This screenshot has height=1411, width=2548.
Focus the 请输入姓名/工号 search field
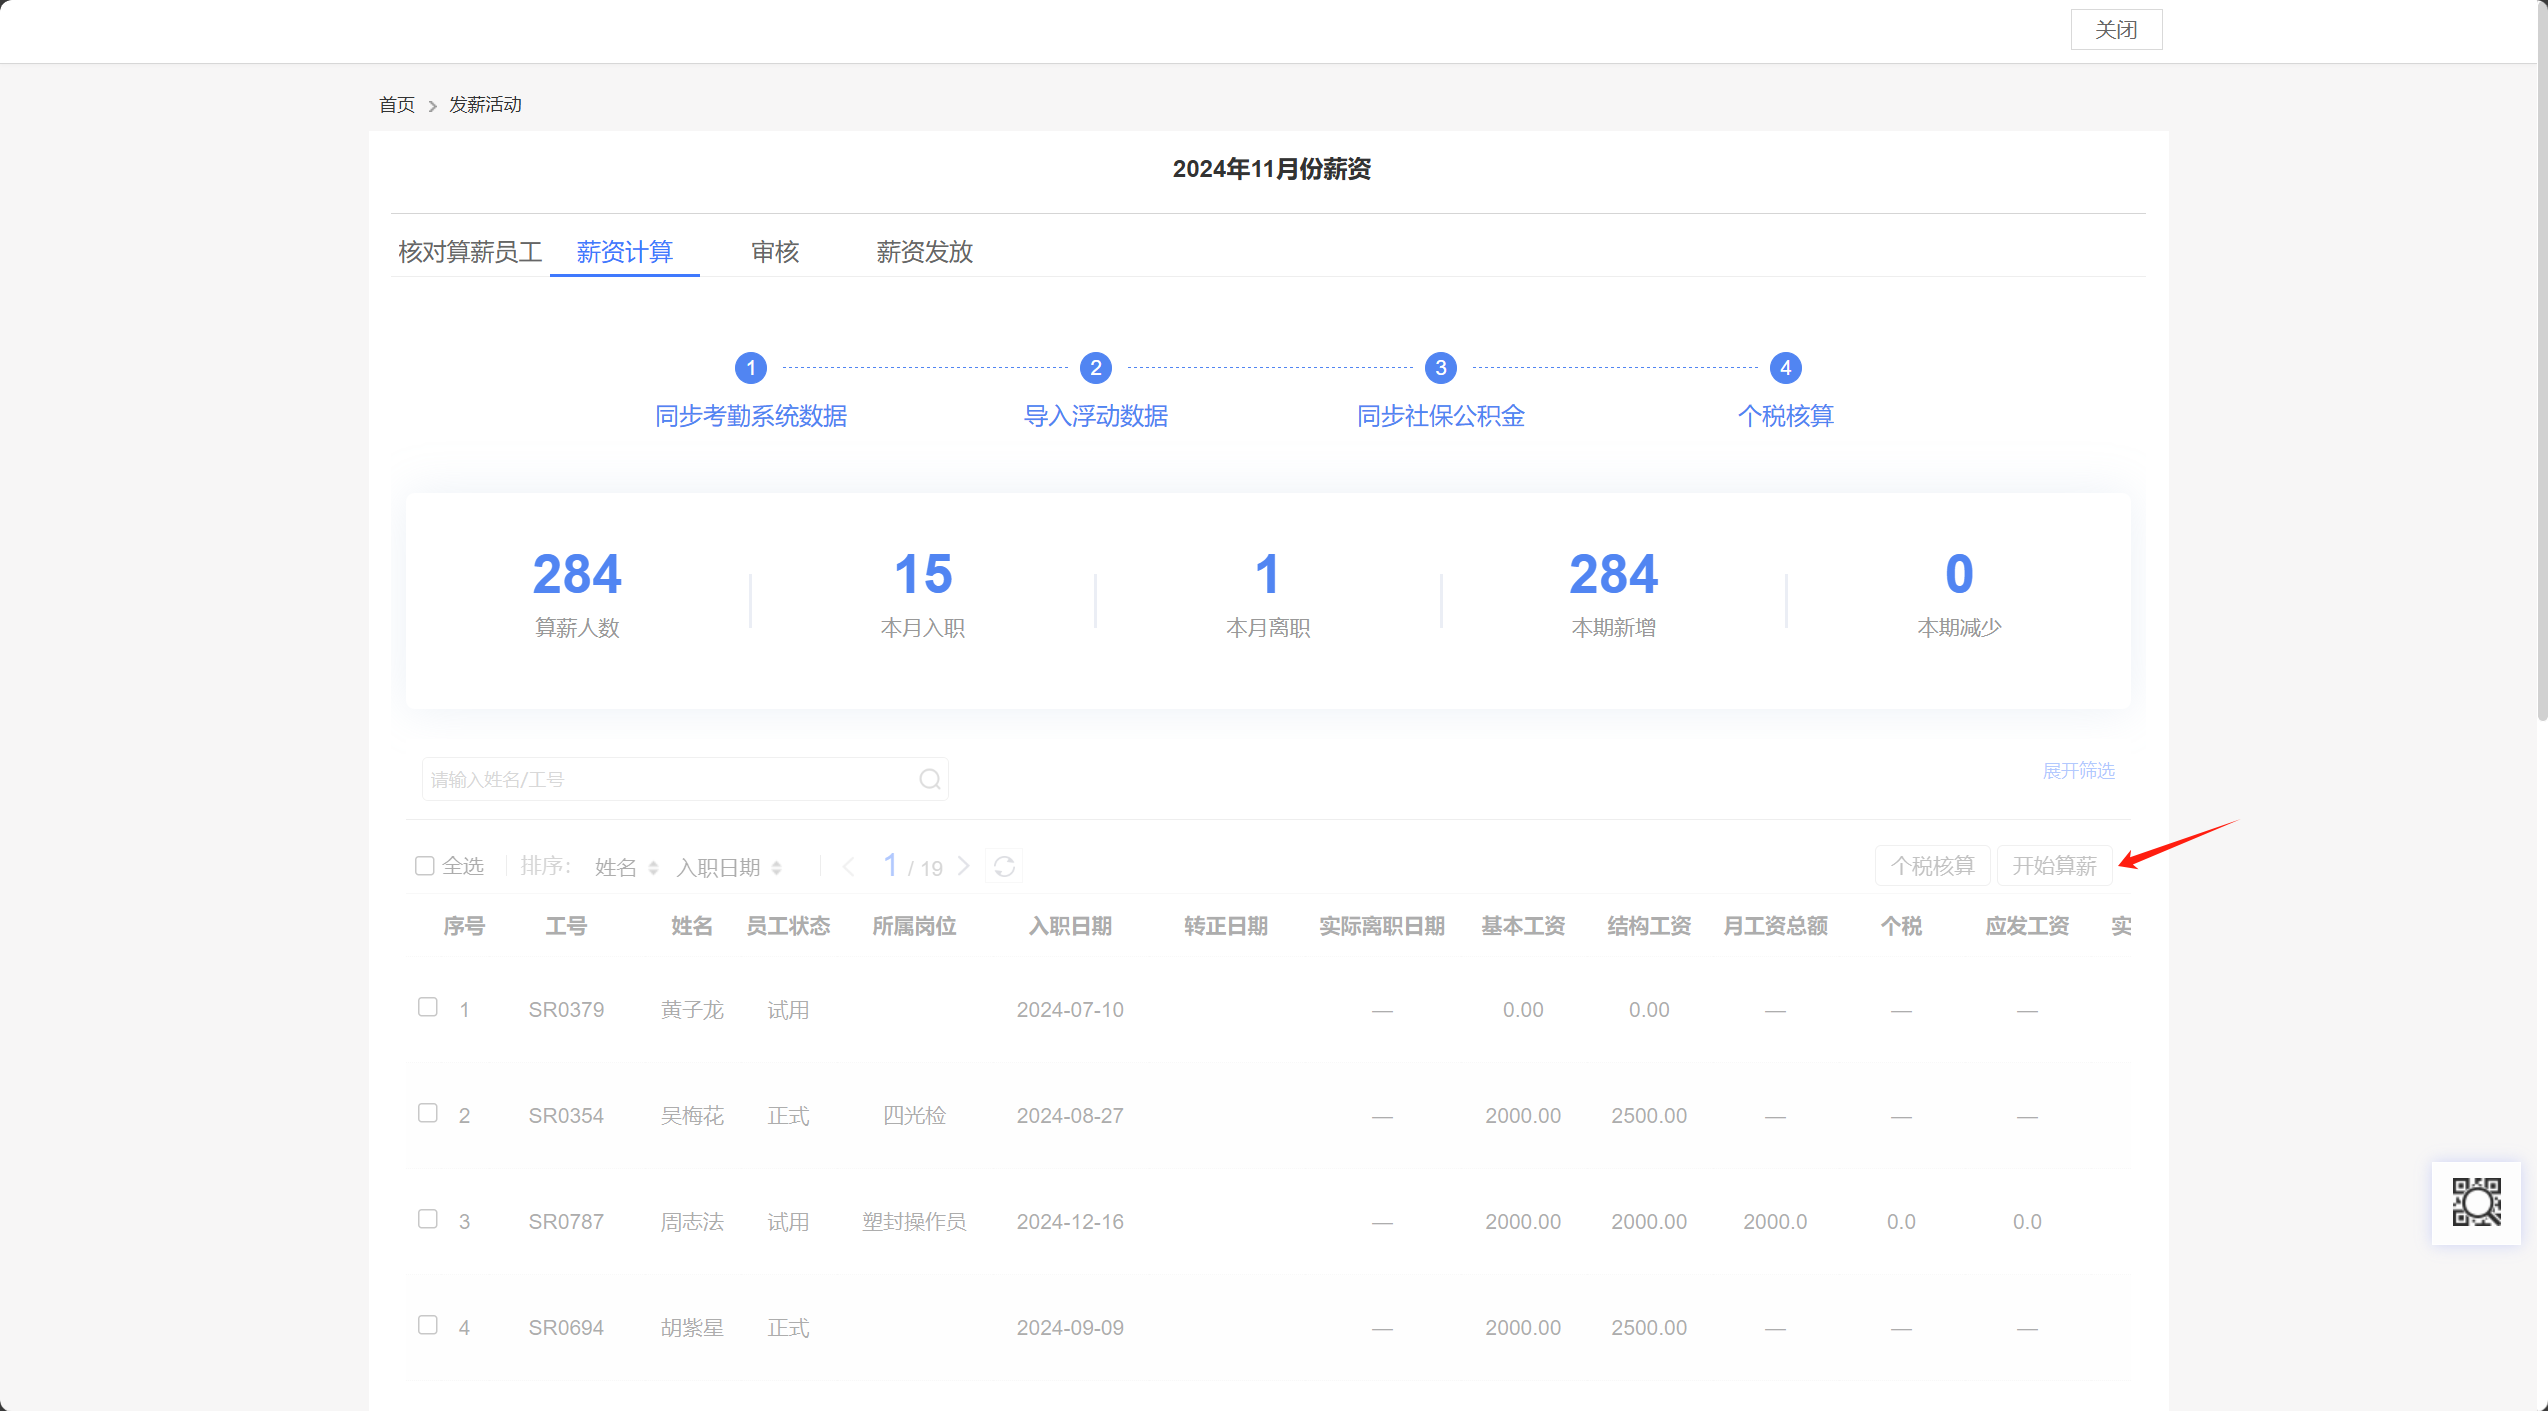[670, 779]
